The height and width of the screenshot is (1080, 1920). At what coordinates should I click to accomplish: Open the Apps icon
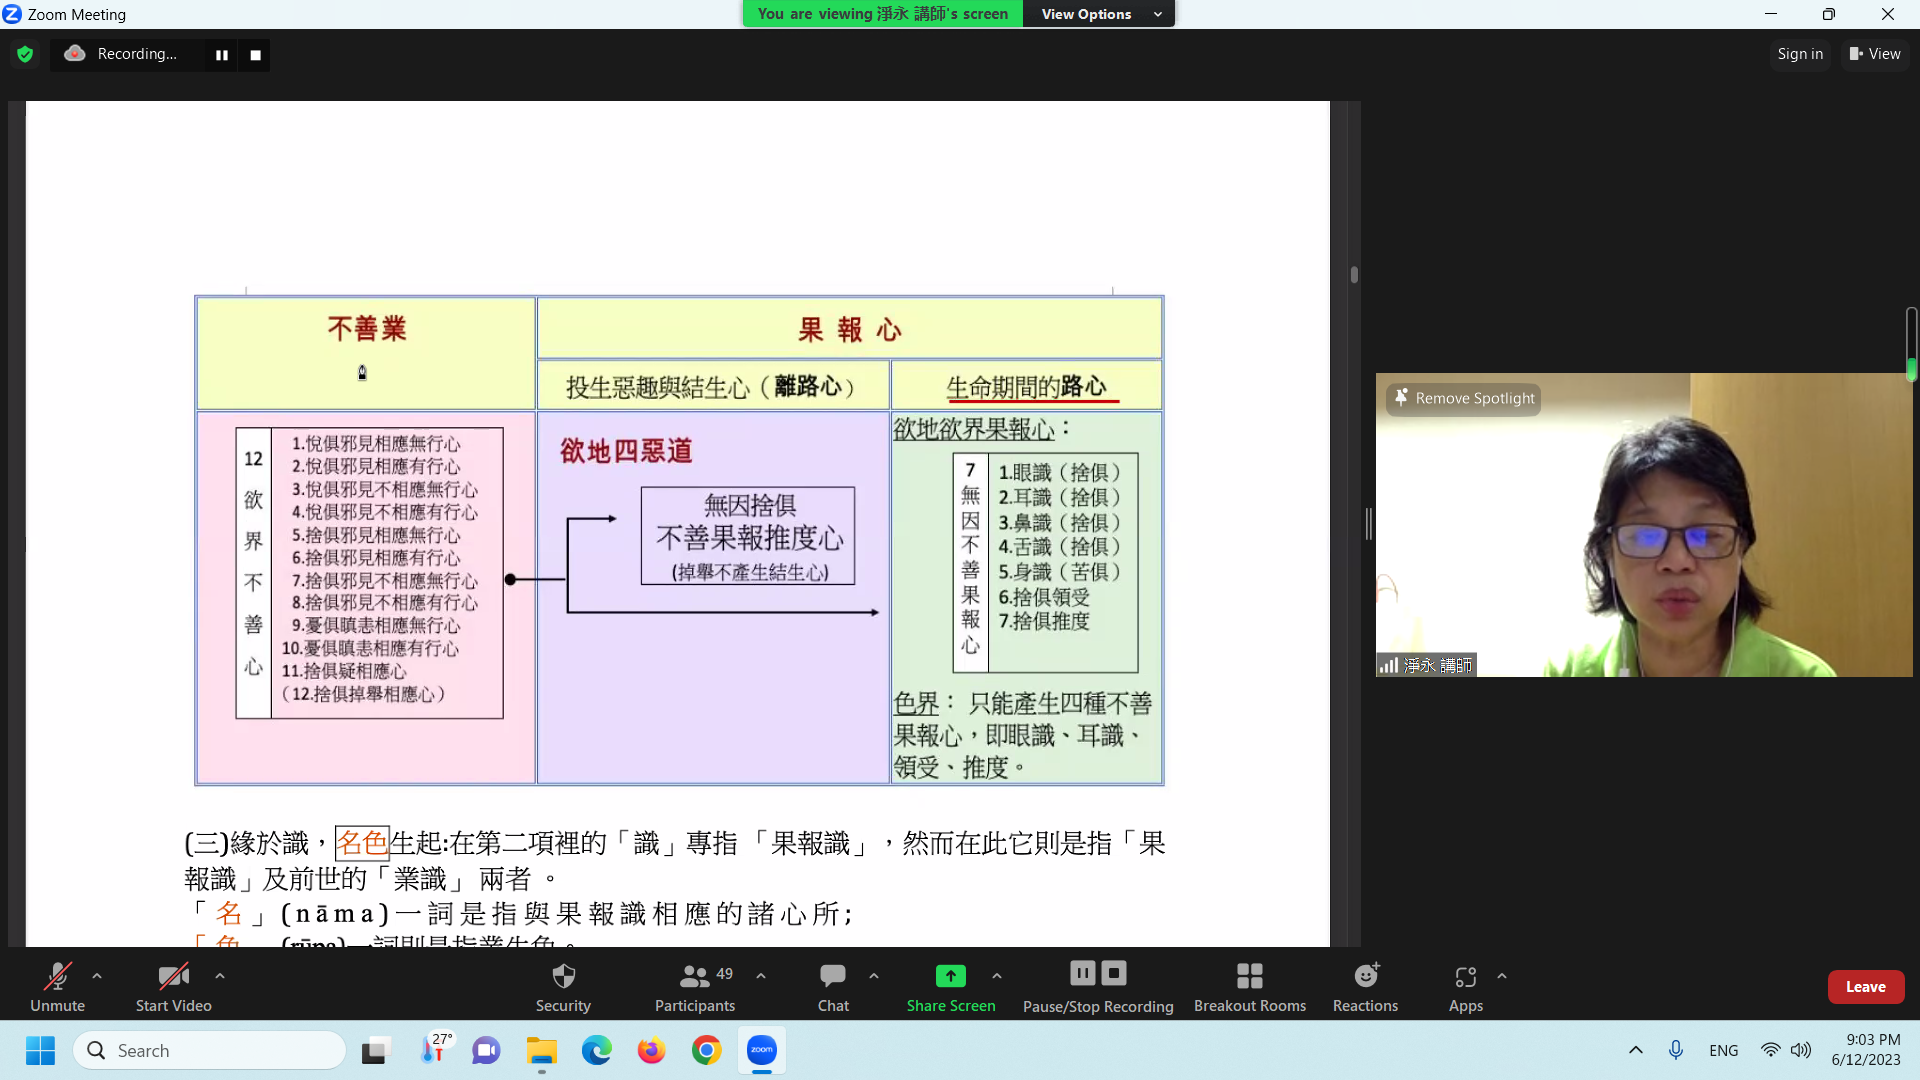pos(1465,976)
